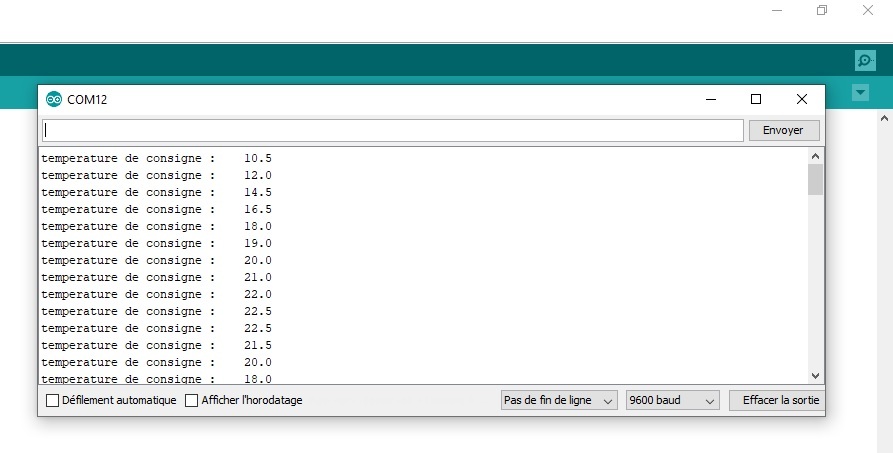The image size is (893, 453).
Task: Click the output scrollbar's down arrow
Action: tap(815, 374)
